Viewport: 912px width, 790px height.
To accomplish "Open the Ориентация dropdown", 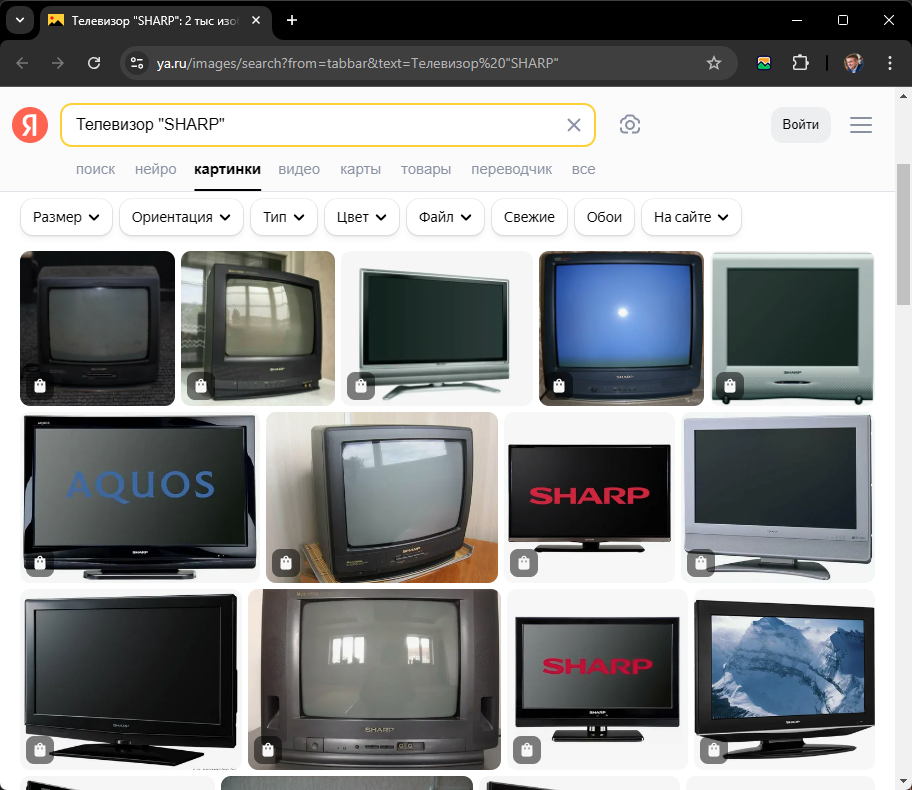I will pos(181,217).
